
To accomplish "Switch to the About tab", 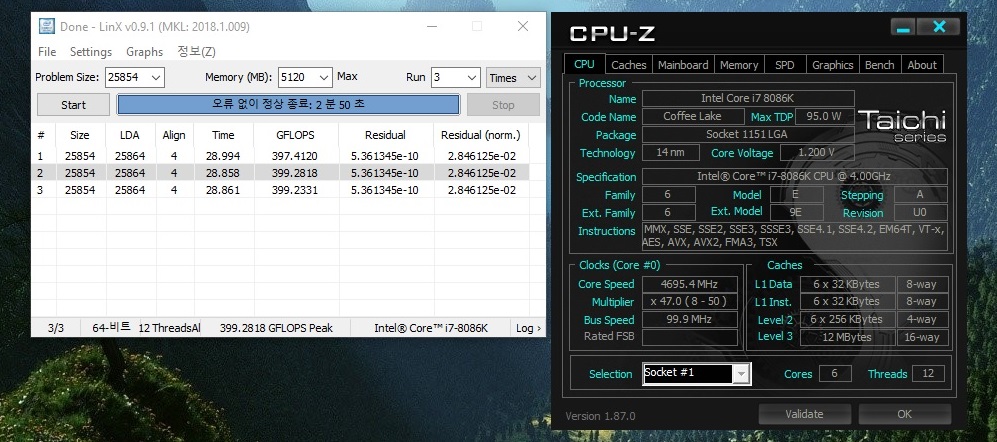I will [x=922, y=65].
